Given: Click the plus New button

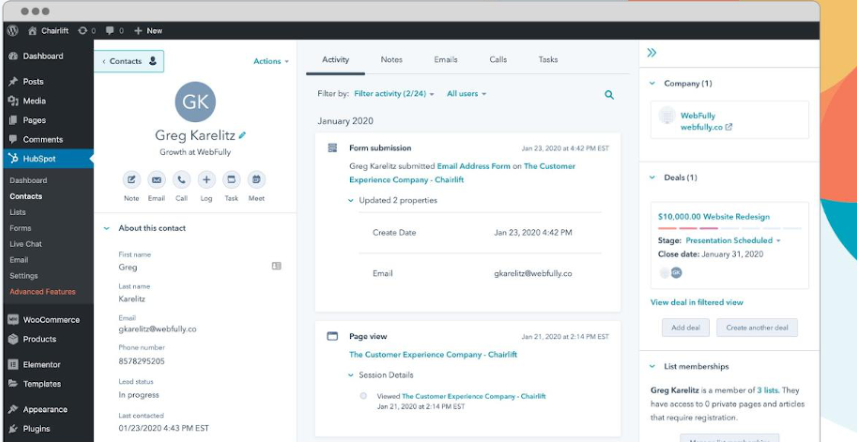Looking at the screenshot, I should pos(148,31).
